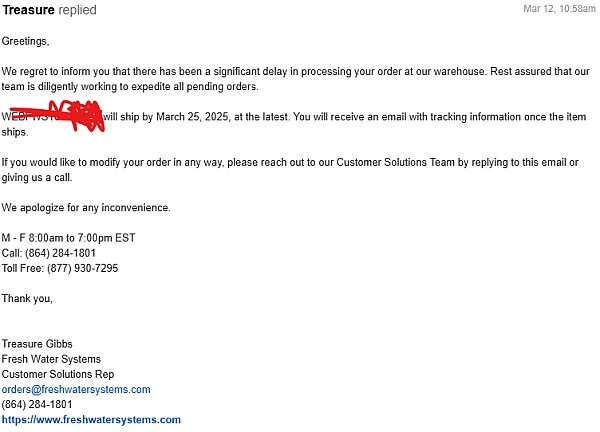Select the "Greetings," salutation line
This screenshot has height=432, width=600.
(x=25, y=42)
